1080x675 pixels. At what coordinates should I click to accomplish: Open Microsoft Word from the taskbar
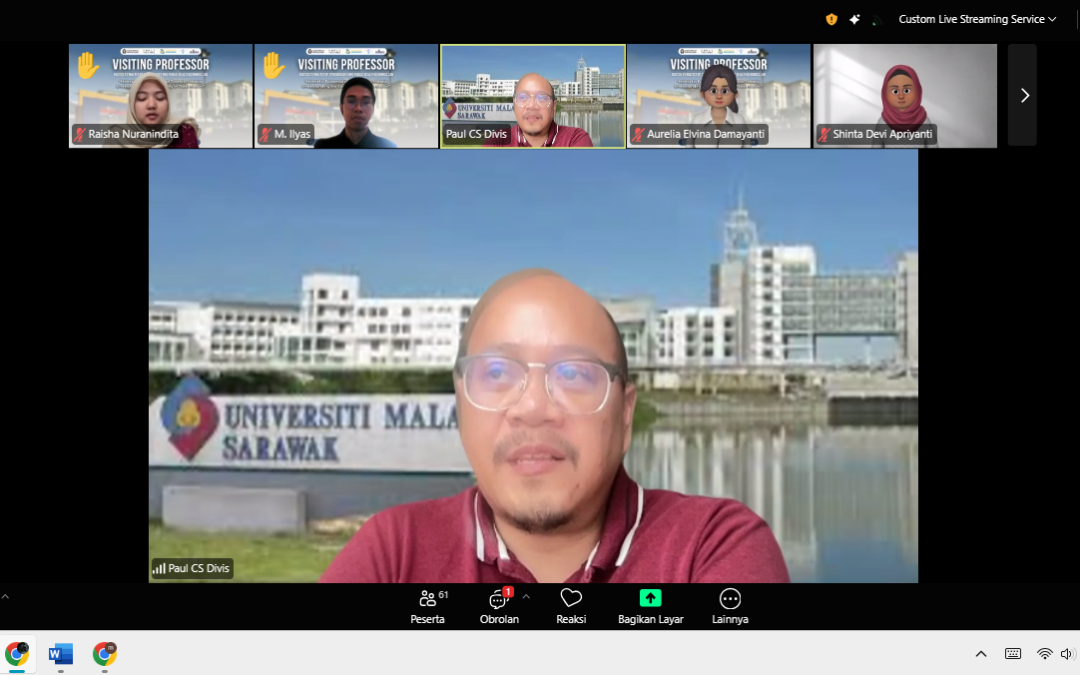61,654
